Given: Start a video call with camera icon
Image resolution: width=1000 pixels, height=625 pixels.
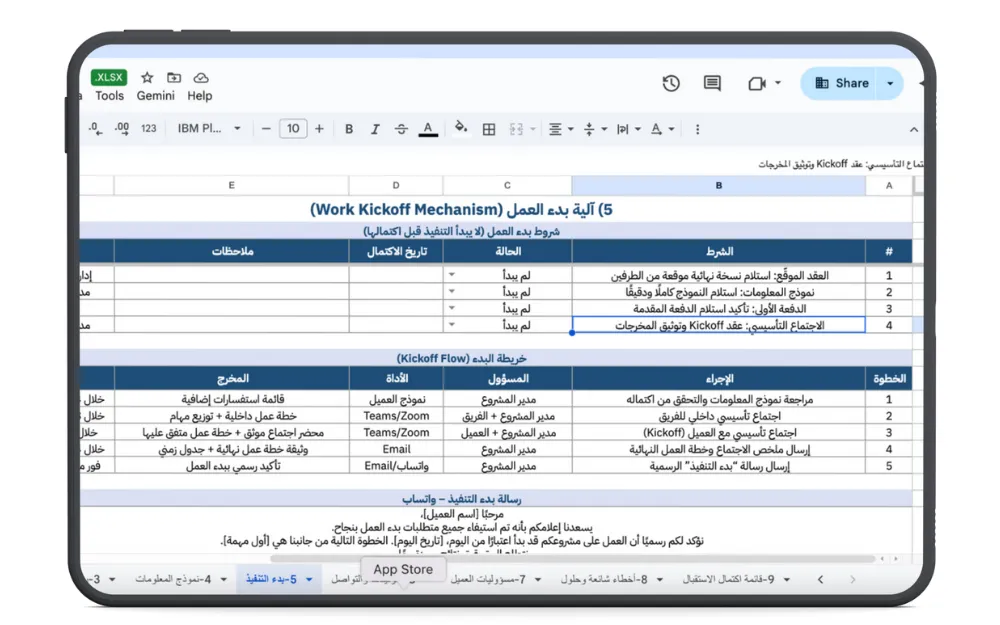Looking at the screenshot, I should click(x=757, y=84).
